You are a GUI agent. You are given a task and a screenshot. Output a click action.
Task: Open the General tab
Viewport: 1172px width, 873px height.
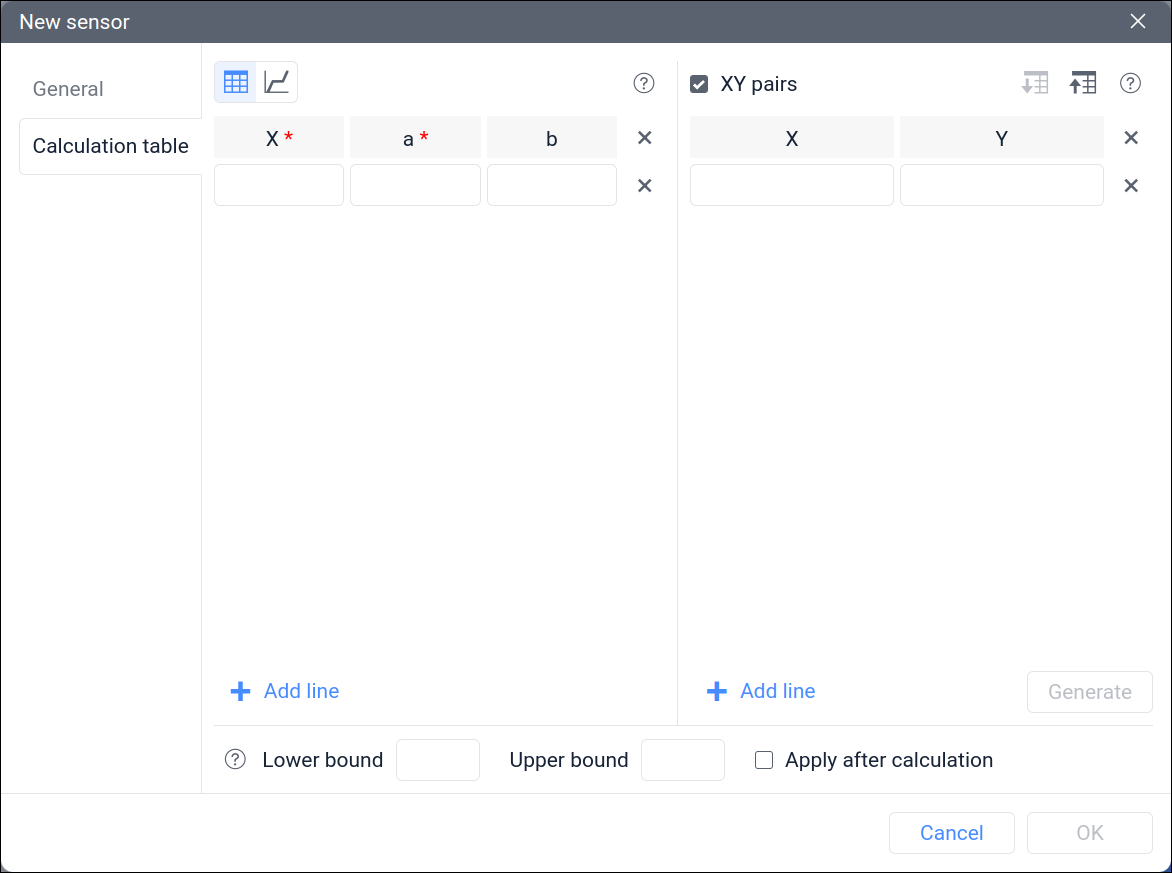tap(68, 89)
